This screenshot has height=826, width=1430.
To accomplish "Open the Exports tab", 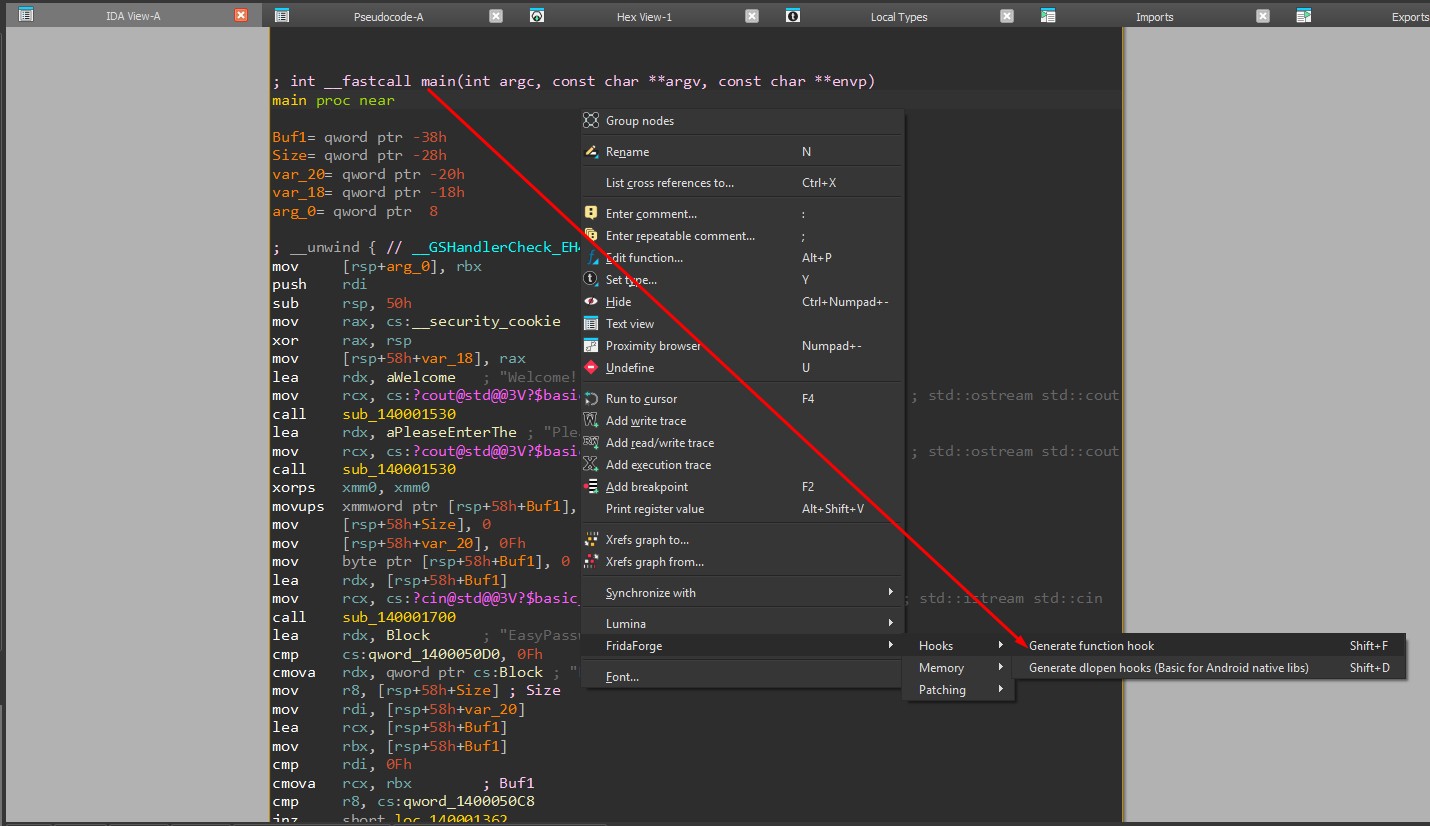I will point(1410,16).
